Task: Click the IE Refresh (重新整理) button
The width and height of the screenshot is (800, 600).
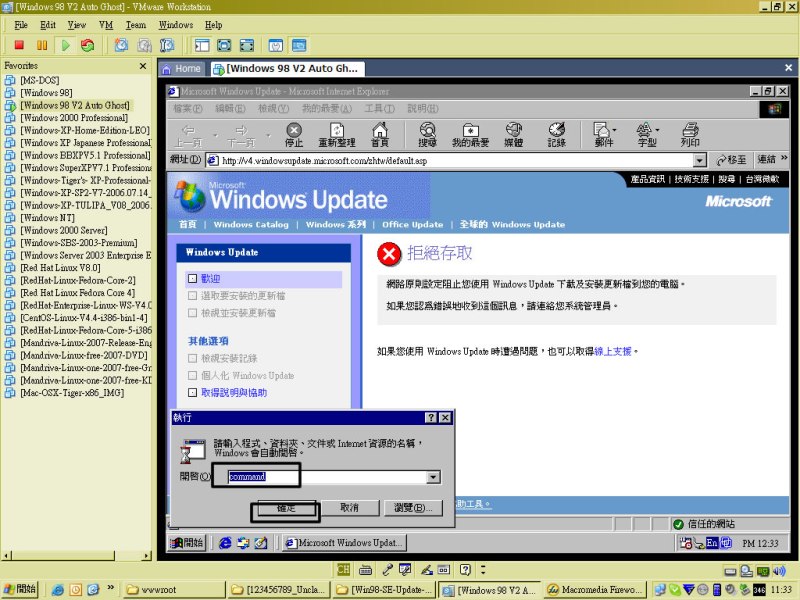Action: coord(337,135)
